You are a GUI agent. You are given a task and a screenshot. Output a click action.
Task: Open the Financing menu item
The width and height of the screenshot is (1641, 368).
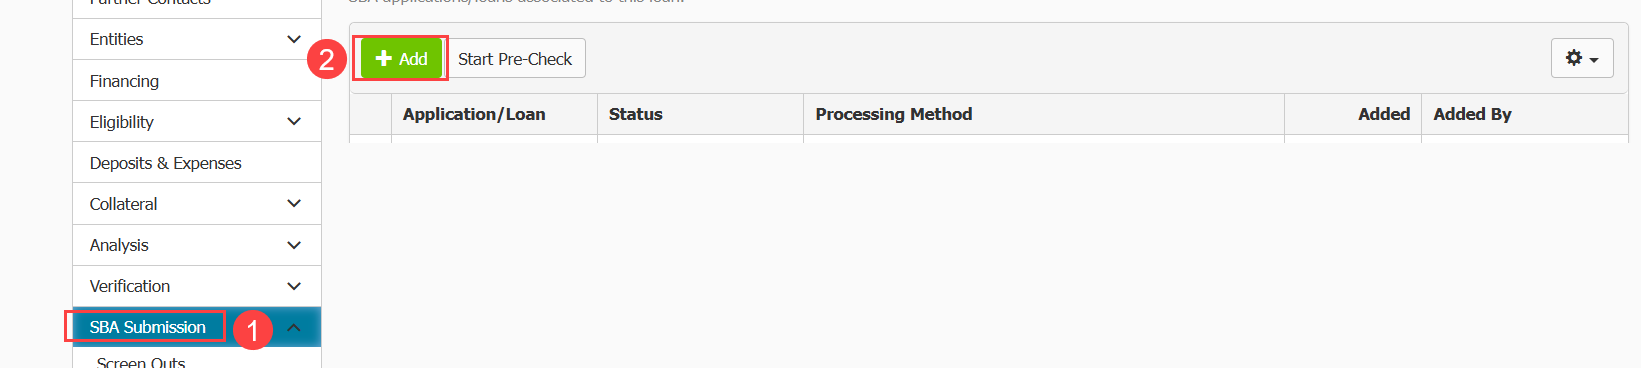tap(197, 81)
